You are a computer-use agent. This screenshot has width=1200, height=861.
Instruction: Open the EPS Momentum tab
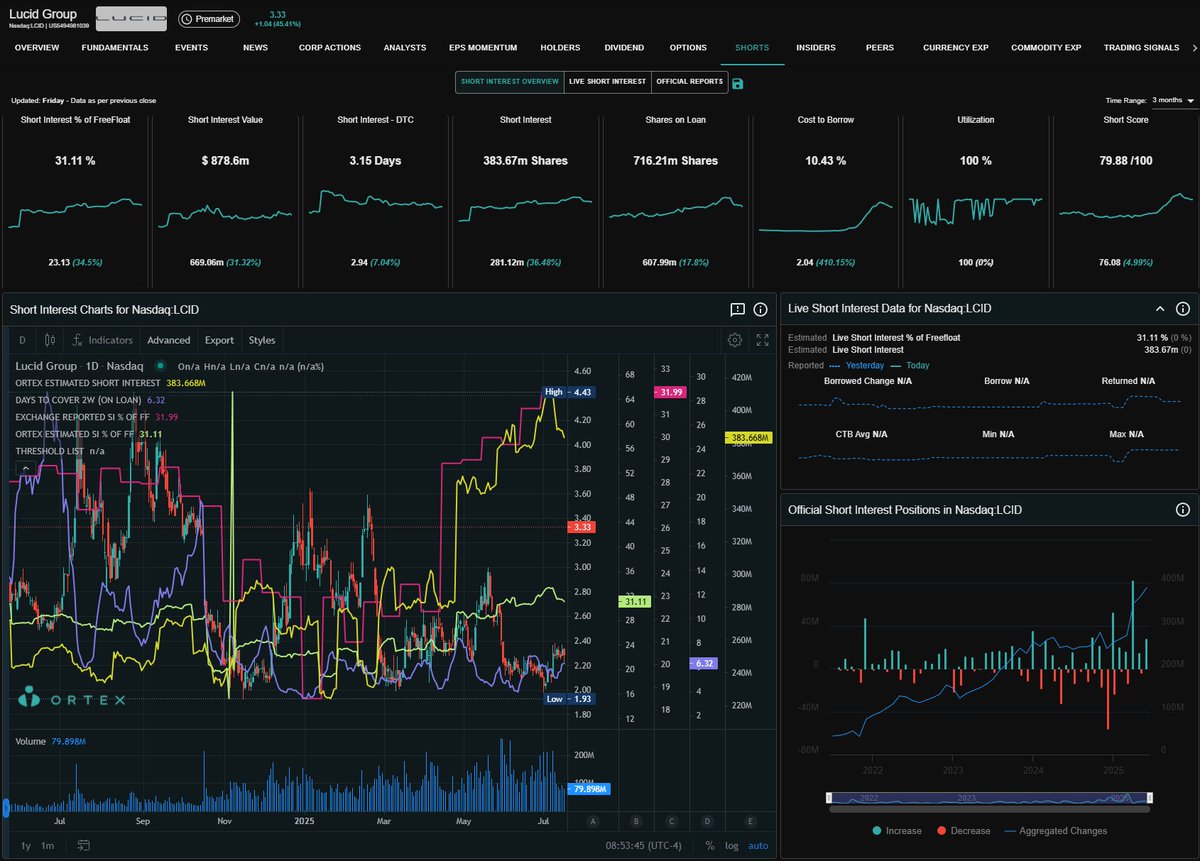[x=484, y=47]
